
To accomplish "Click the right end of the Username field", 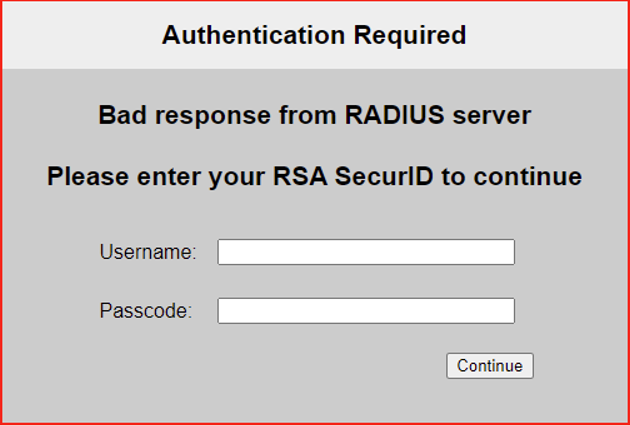I will point(506,252).
